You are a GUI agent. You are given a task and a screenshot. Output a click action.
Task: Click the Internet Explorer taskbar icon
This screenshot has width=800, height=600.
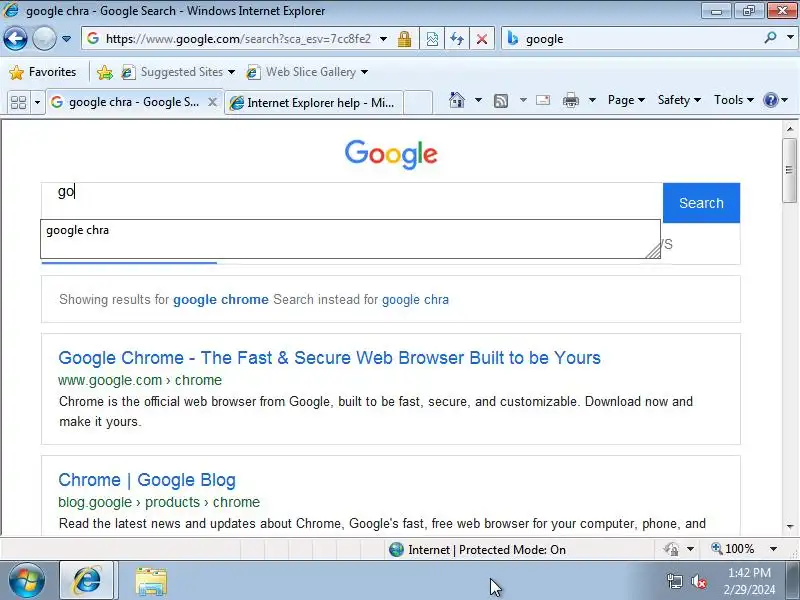pos(87,581)
